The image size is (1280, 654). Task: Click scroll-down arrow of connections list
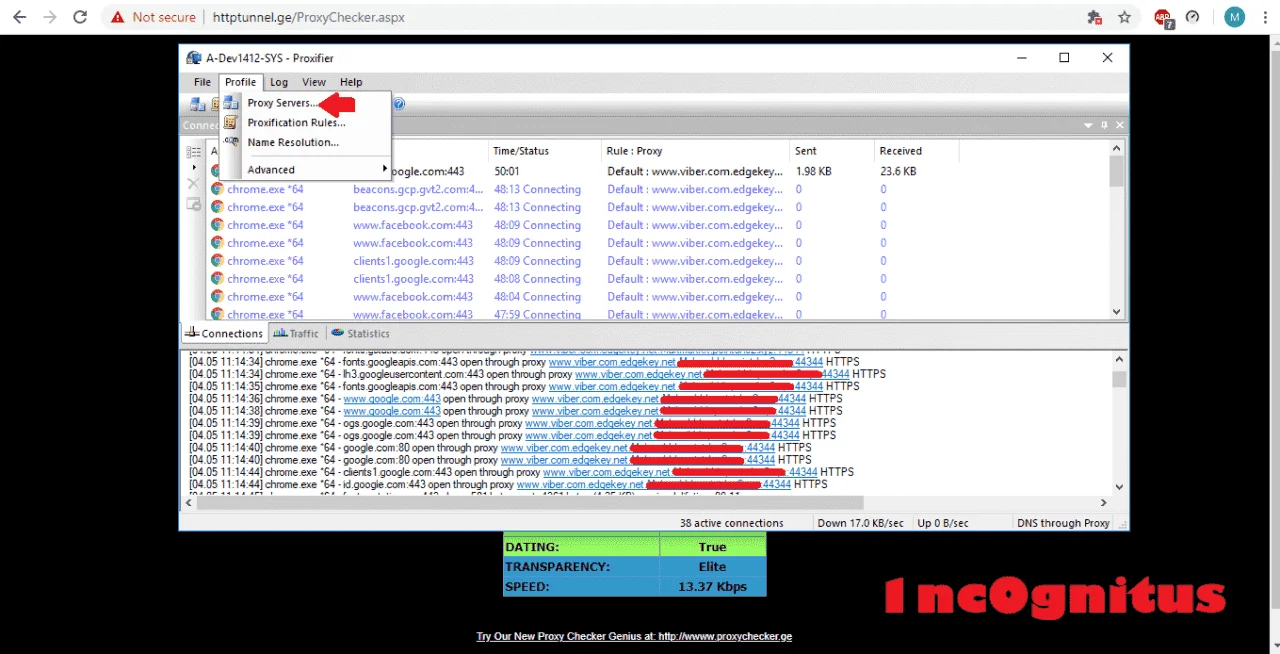[1117, 312]
